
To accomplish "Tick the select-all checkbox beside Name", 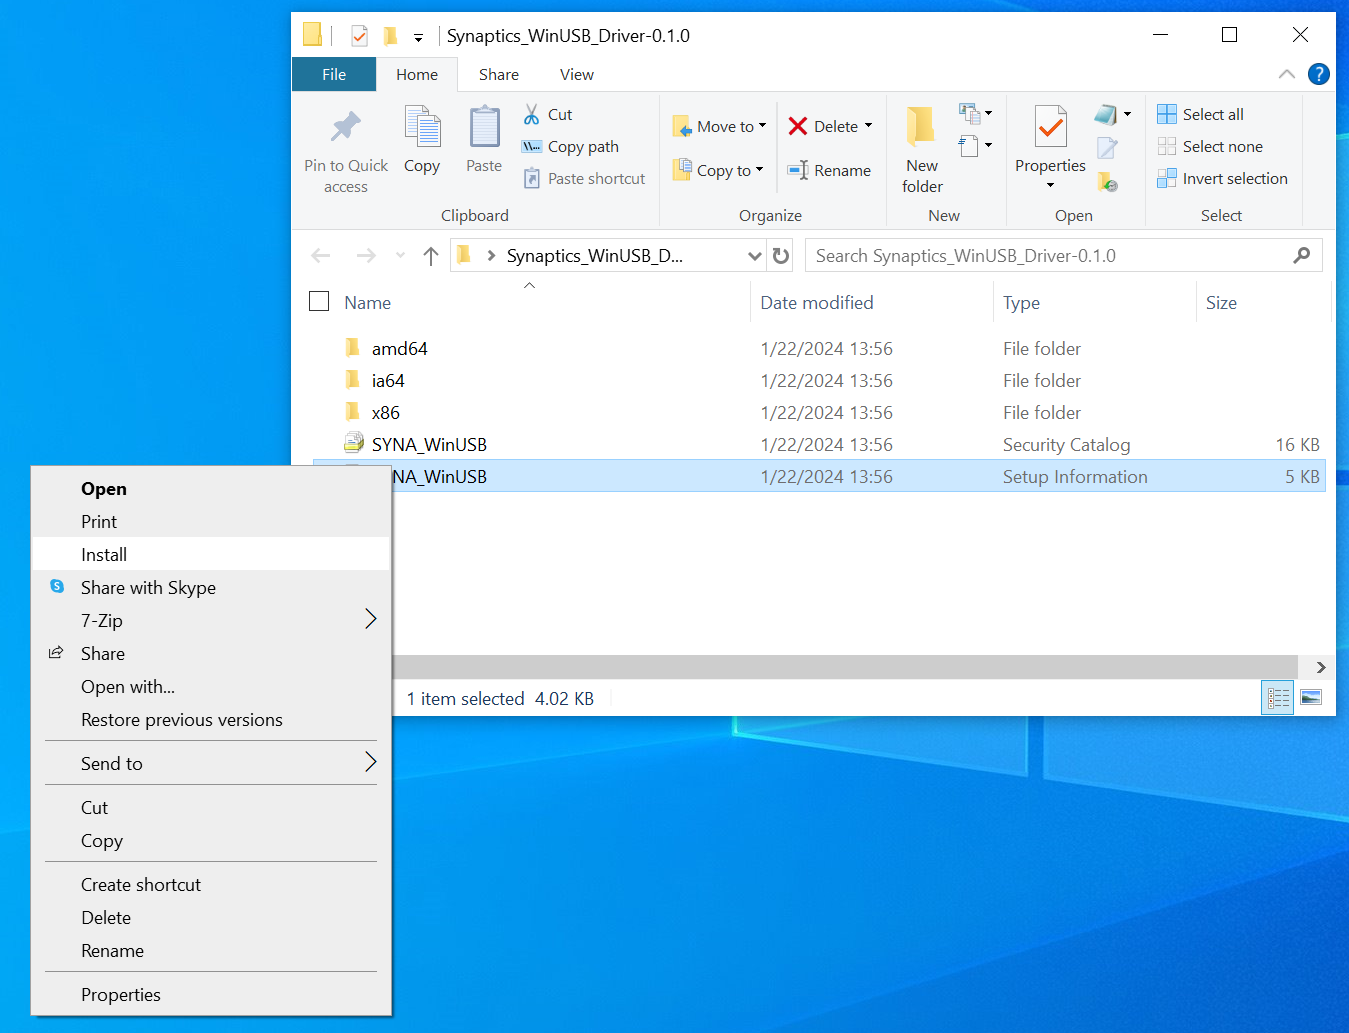I will [x=319, y=302].
